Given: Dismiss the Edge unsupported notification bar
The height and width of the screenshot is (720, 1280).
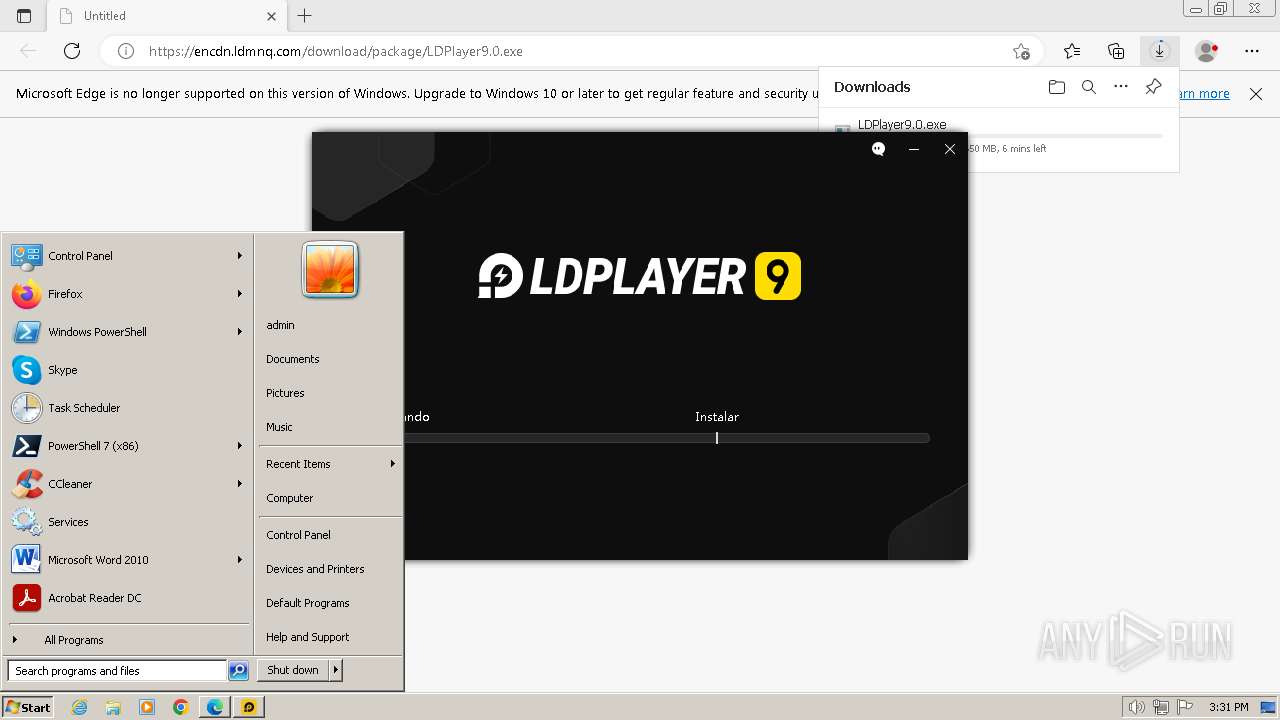Looking at the screenshot, I should pyautogui.click(x=1256, y=94).
